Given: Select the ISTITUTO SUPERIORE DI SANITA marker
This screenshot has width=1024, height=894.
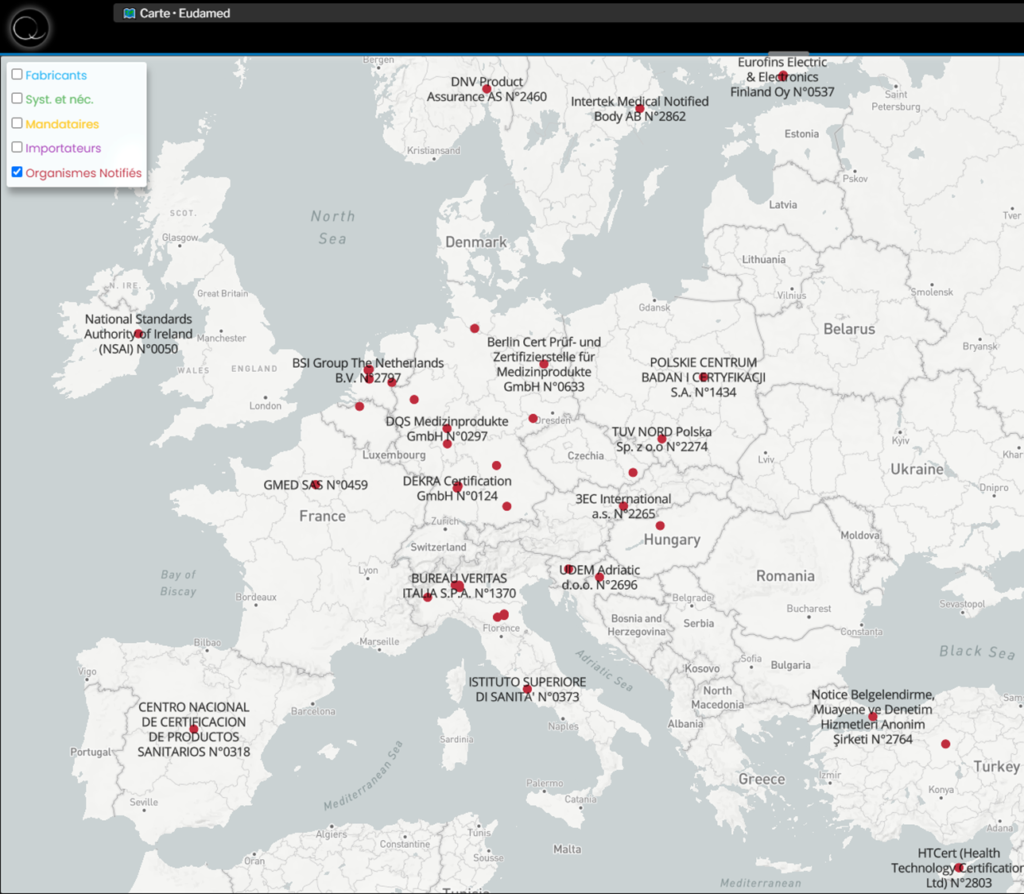Looking at the screenshot, I should 527,689.
